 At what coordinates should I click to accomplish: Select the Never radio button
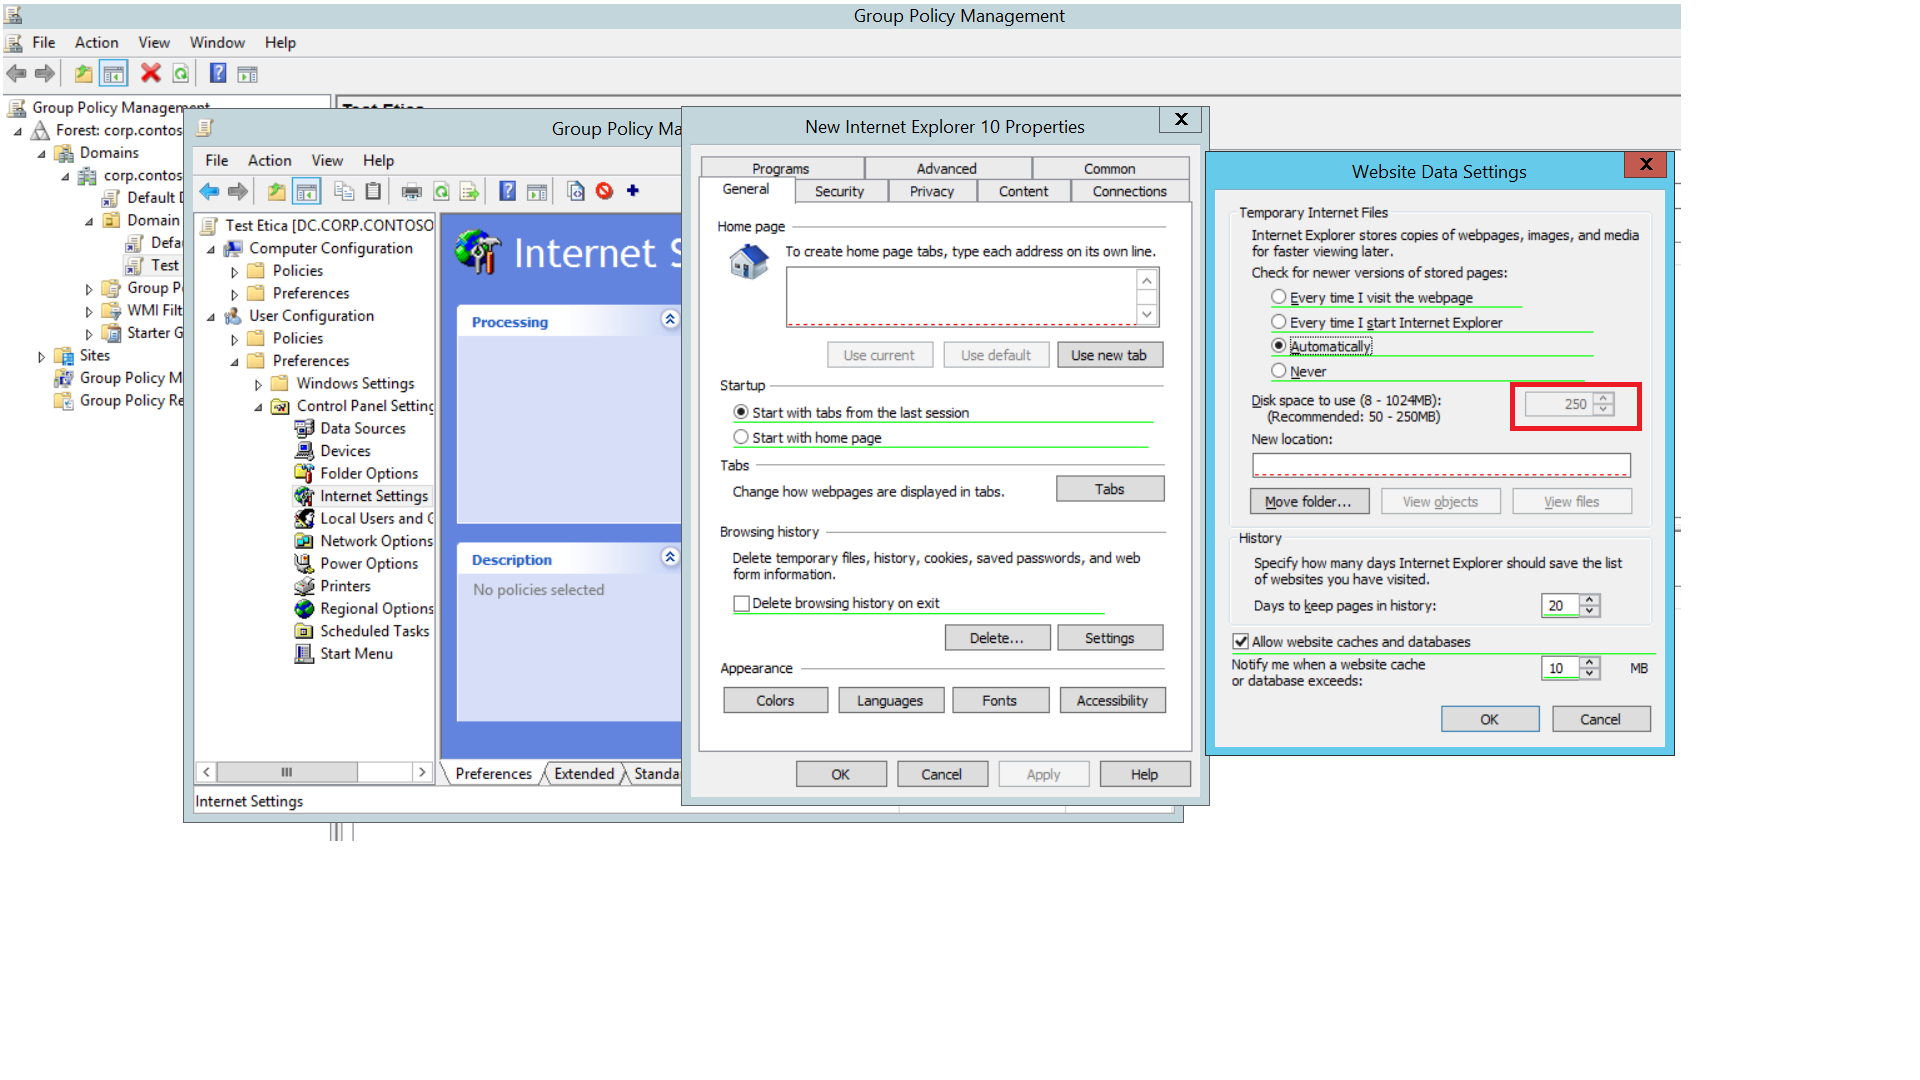1278,370
